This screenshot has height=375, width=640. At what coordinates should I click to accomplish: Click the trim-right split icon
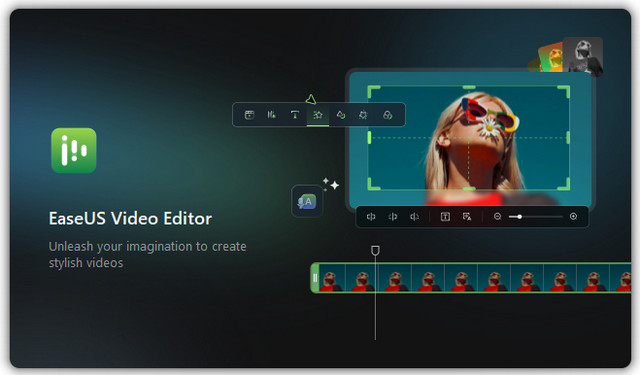414,217
